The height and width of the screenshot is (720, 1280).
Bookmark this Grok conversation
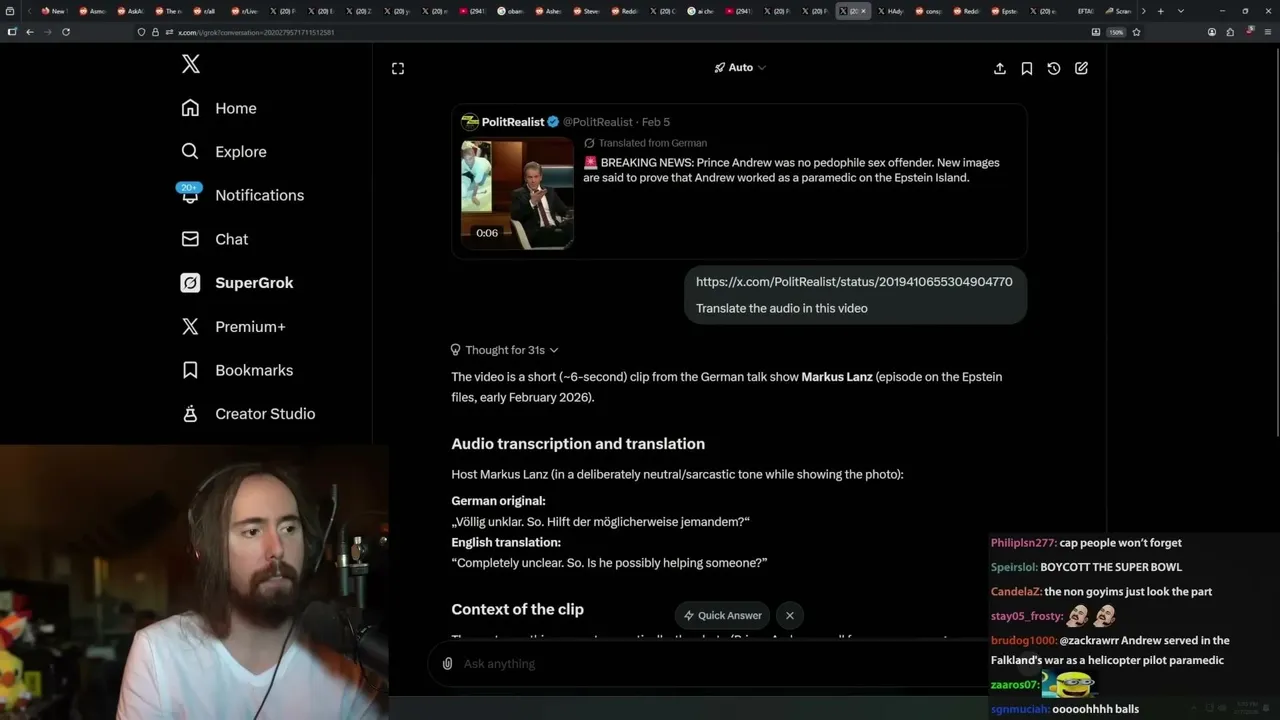pyautogui.click(x=1027, y=68)
